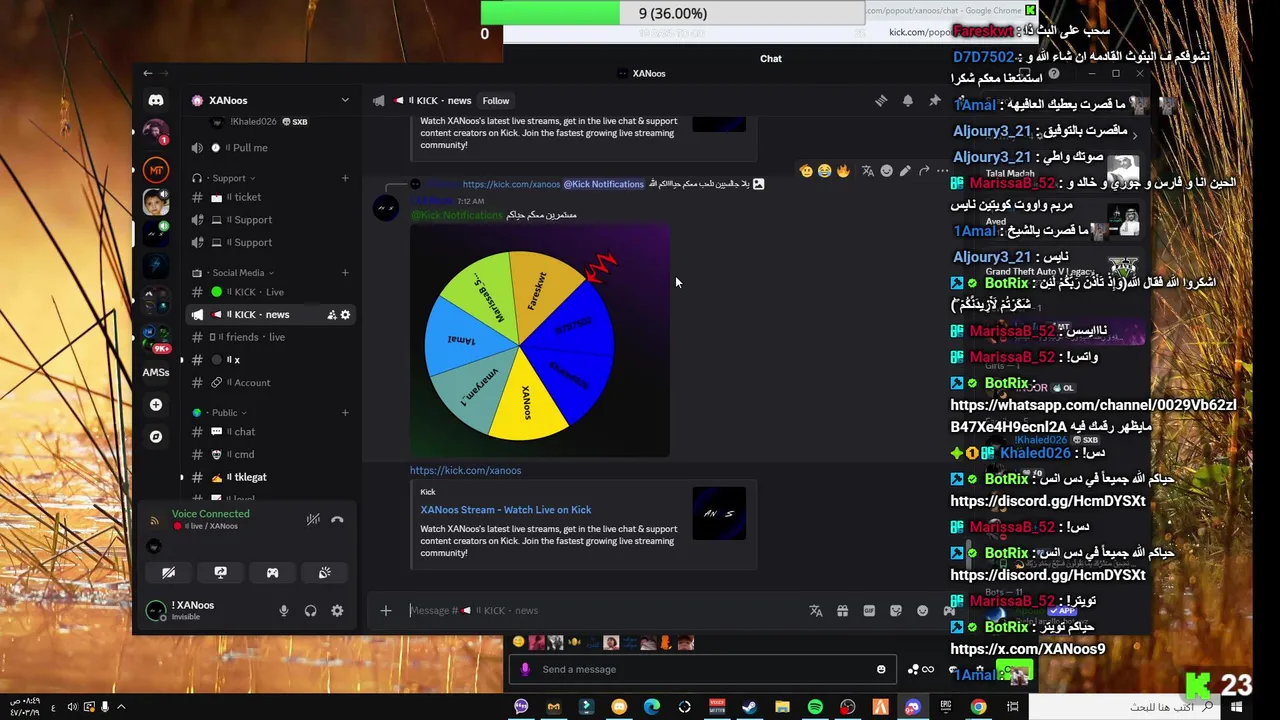The width and height of the screenshot is (1280, 720).
Task: Create channel in Social Media category
Action: click(x=345, y=273)
